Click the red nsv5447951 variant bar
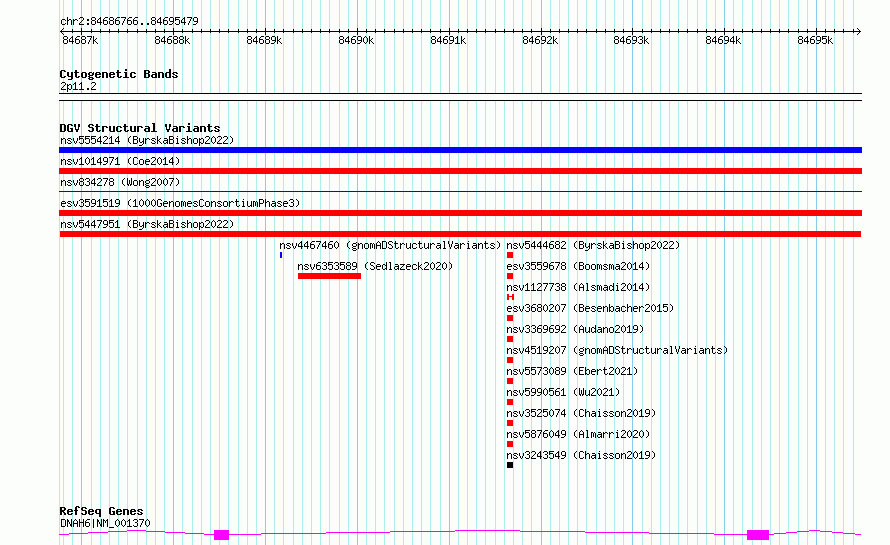 [x=460, y=234]
